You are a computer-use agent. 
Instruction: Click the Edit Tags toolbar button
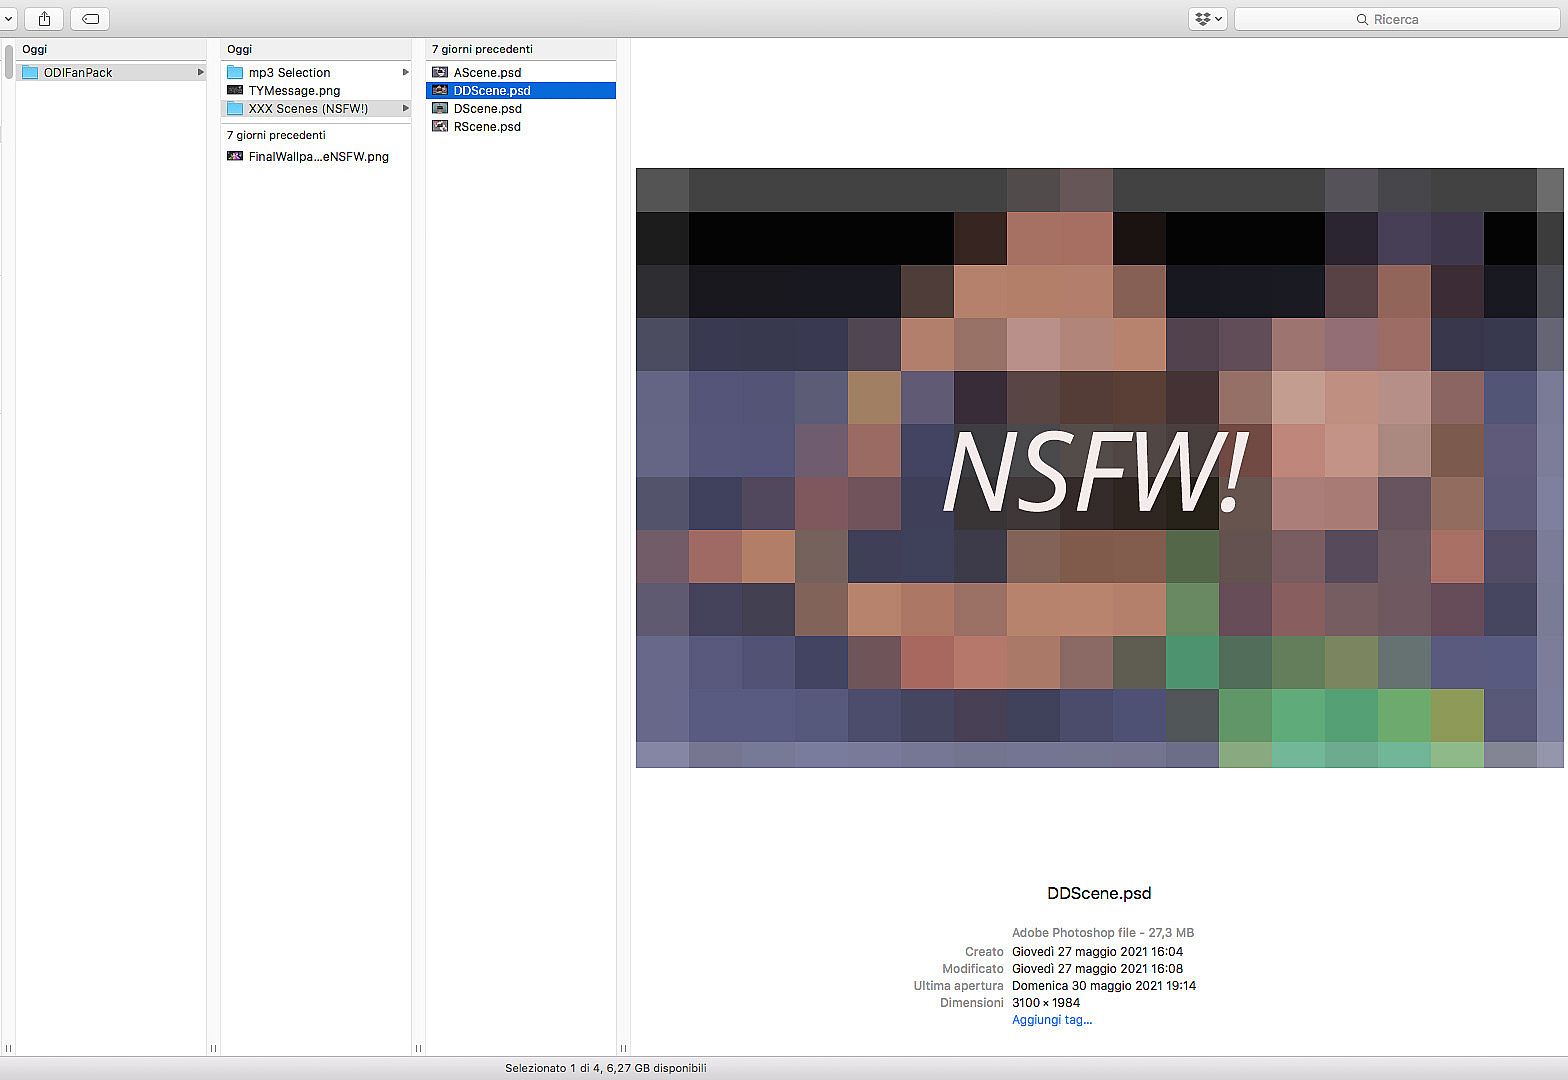click(90, 19)
